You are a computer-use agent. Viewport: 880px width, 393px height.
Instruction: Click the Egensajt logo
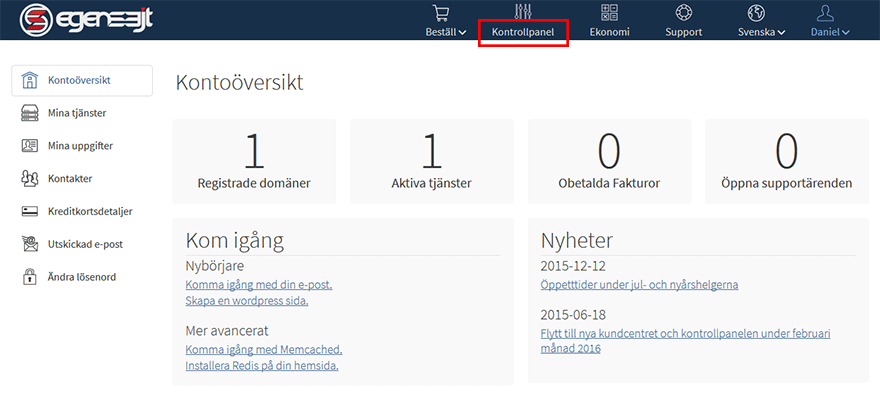[x=86, y=20]
